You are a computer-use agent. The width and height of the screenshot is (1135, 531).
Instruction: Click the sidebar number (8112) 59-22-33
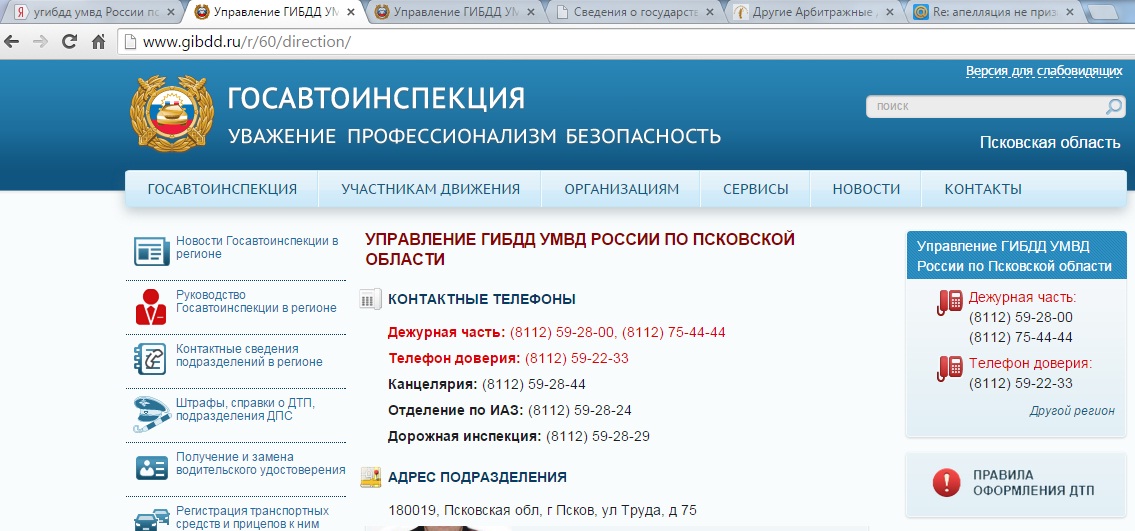[x=1021, y=383]
